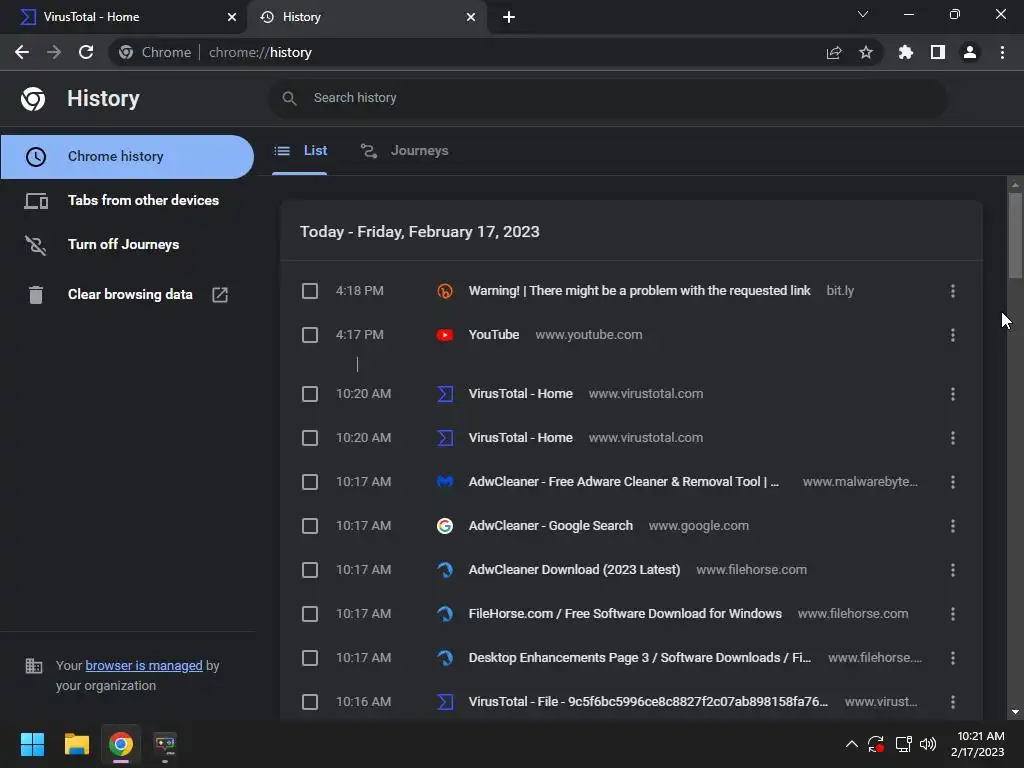Open the fourth taskbar app icon
This screenshot has height=768, width=1024.
point(165,744)
